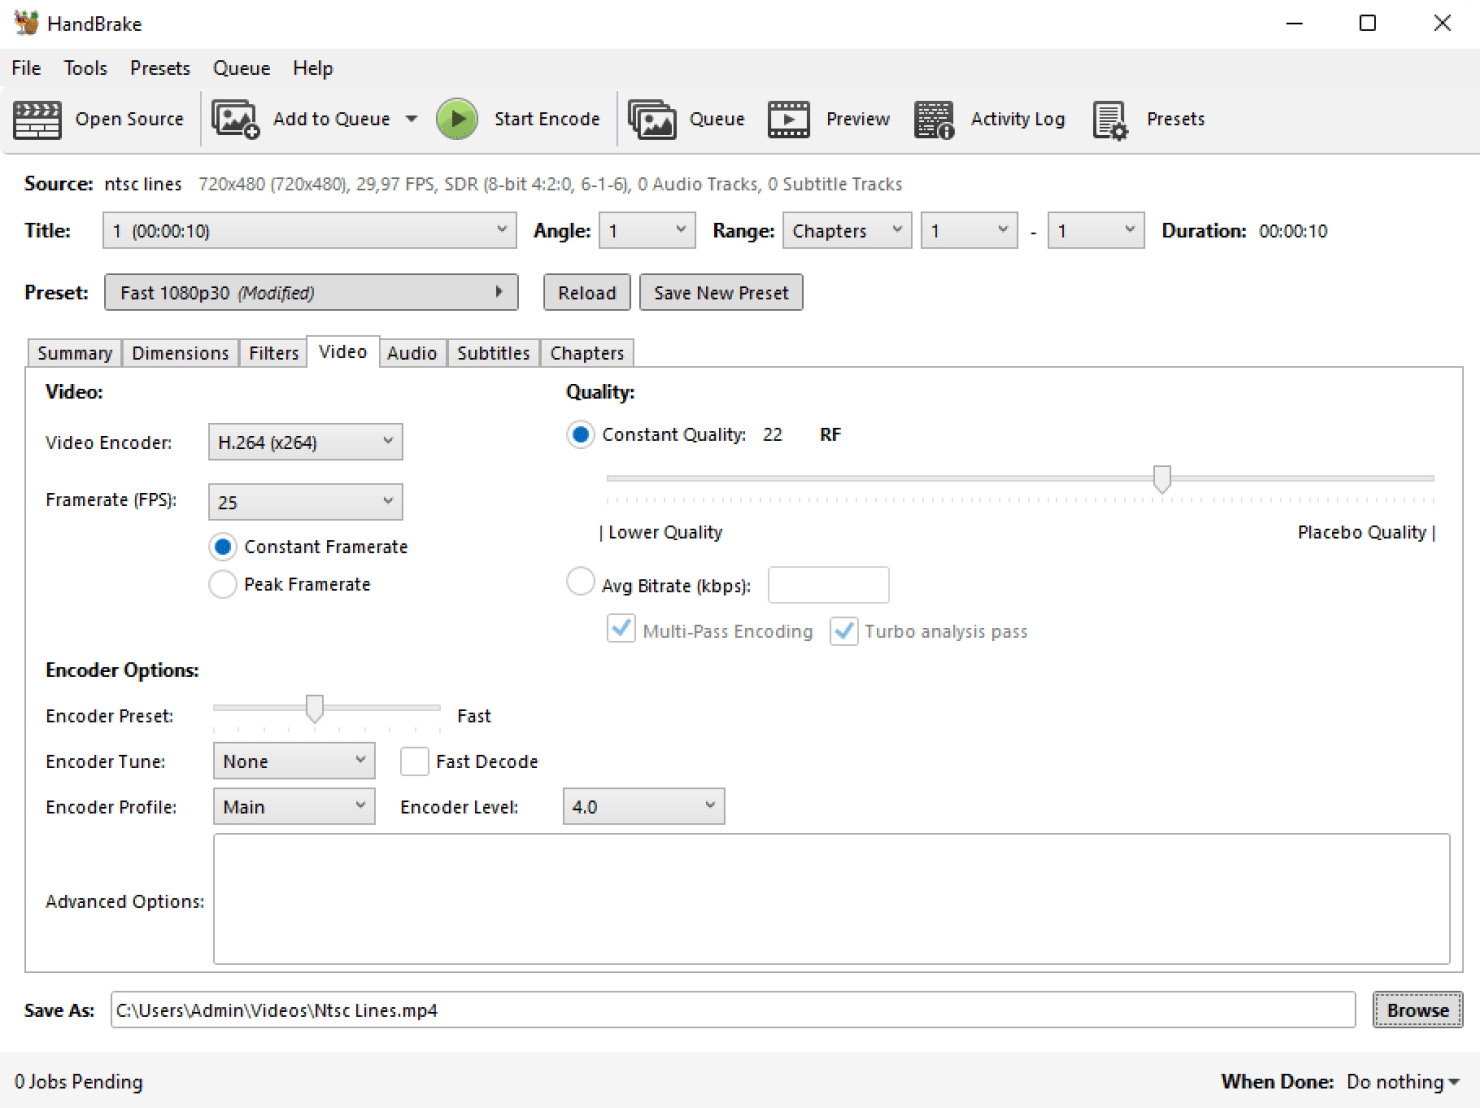Image resolution: width=1480 pixels, height=1108 pixels.
Task: Click the Browse button
Action: point(1416,1010)
